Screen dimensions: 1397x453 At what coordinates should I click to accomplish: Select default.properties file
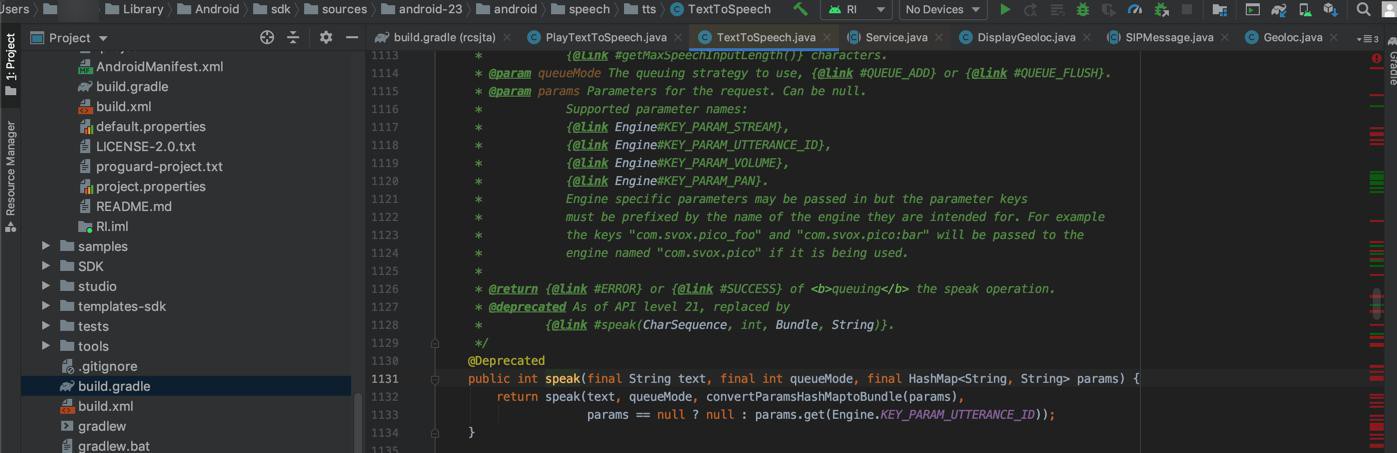[150, 126]
